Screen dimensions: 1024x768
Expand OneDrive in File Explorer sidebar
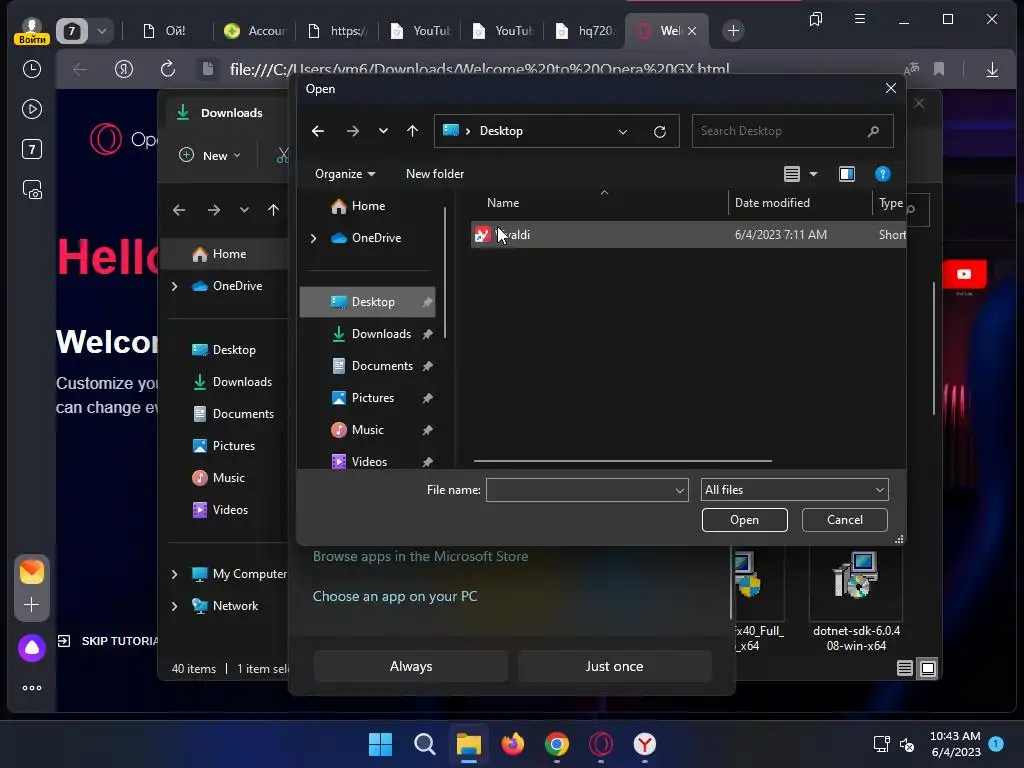tap(174, 286)
